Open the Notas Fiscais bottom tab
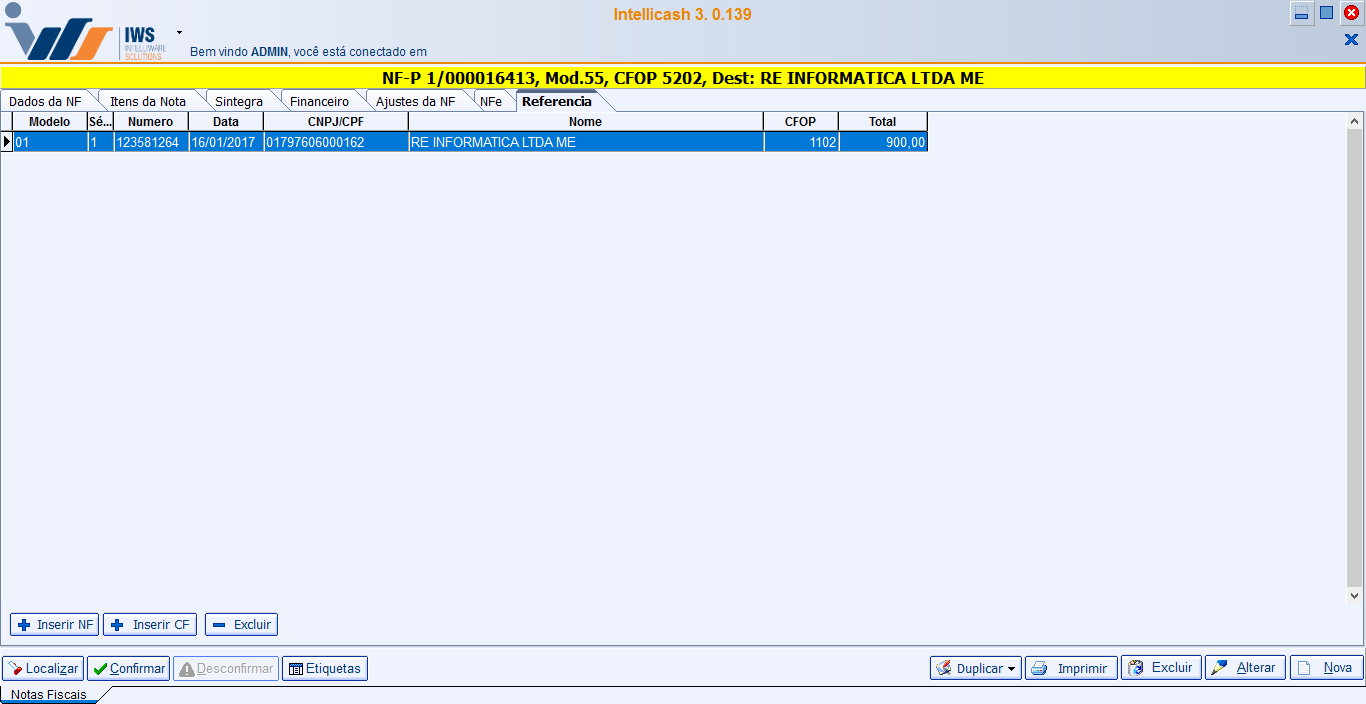This screenshot has height=704, width=1366. tap(48, 694)
